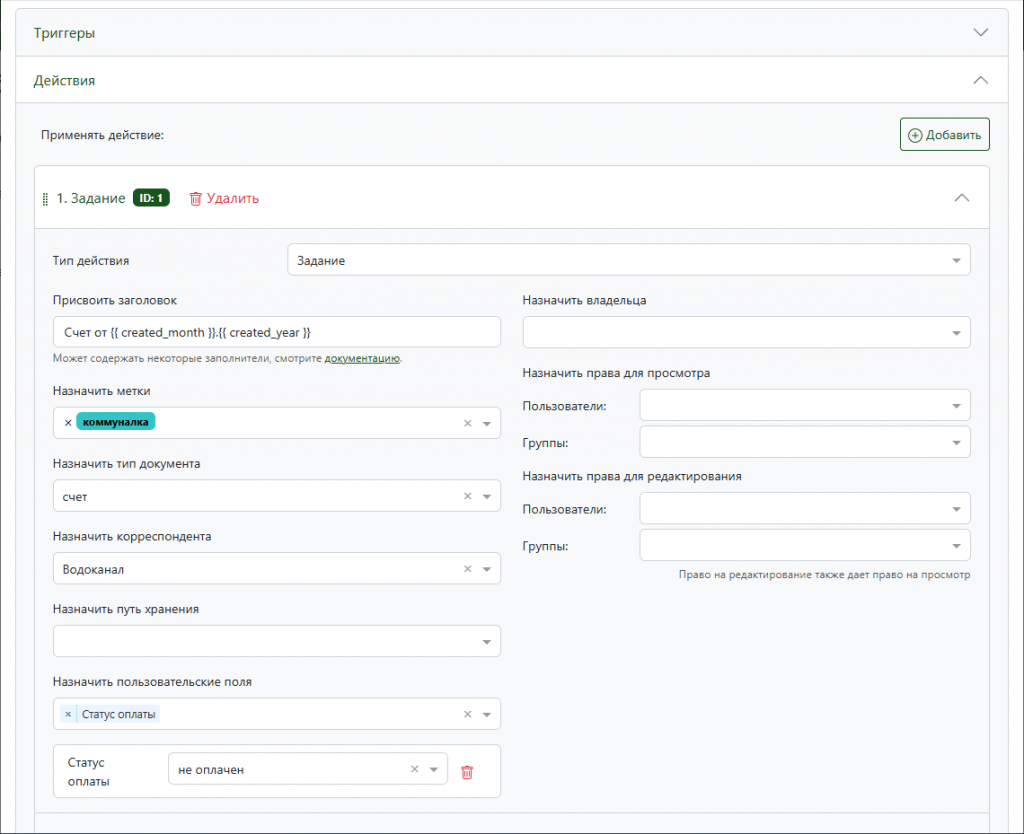Clear the Назначить метки field

pos(467,424)
